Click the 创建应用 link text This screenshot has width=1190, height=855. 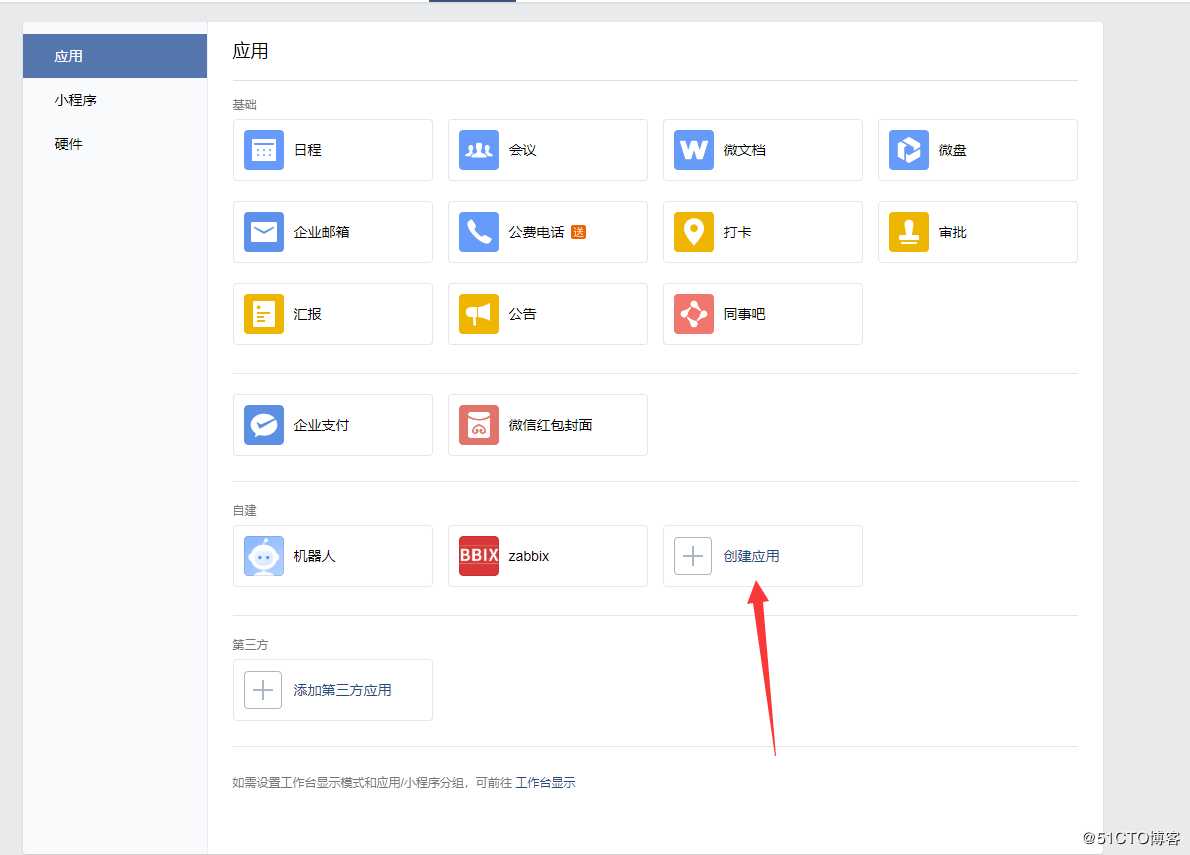[x=751, y=556]
